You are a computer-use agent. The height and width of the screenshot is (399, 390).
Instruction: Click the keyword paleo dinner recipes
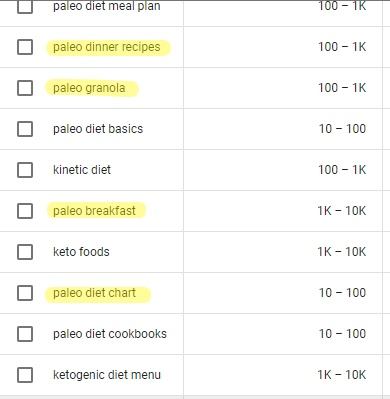pos(107,47)
